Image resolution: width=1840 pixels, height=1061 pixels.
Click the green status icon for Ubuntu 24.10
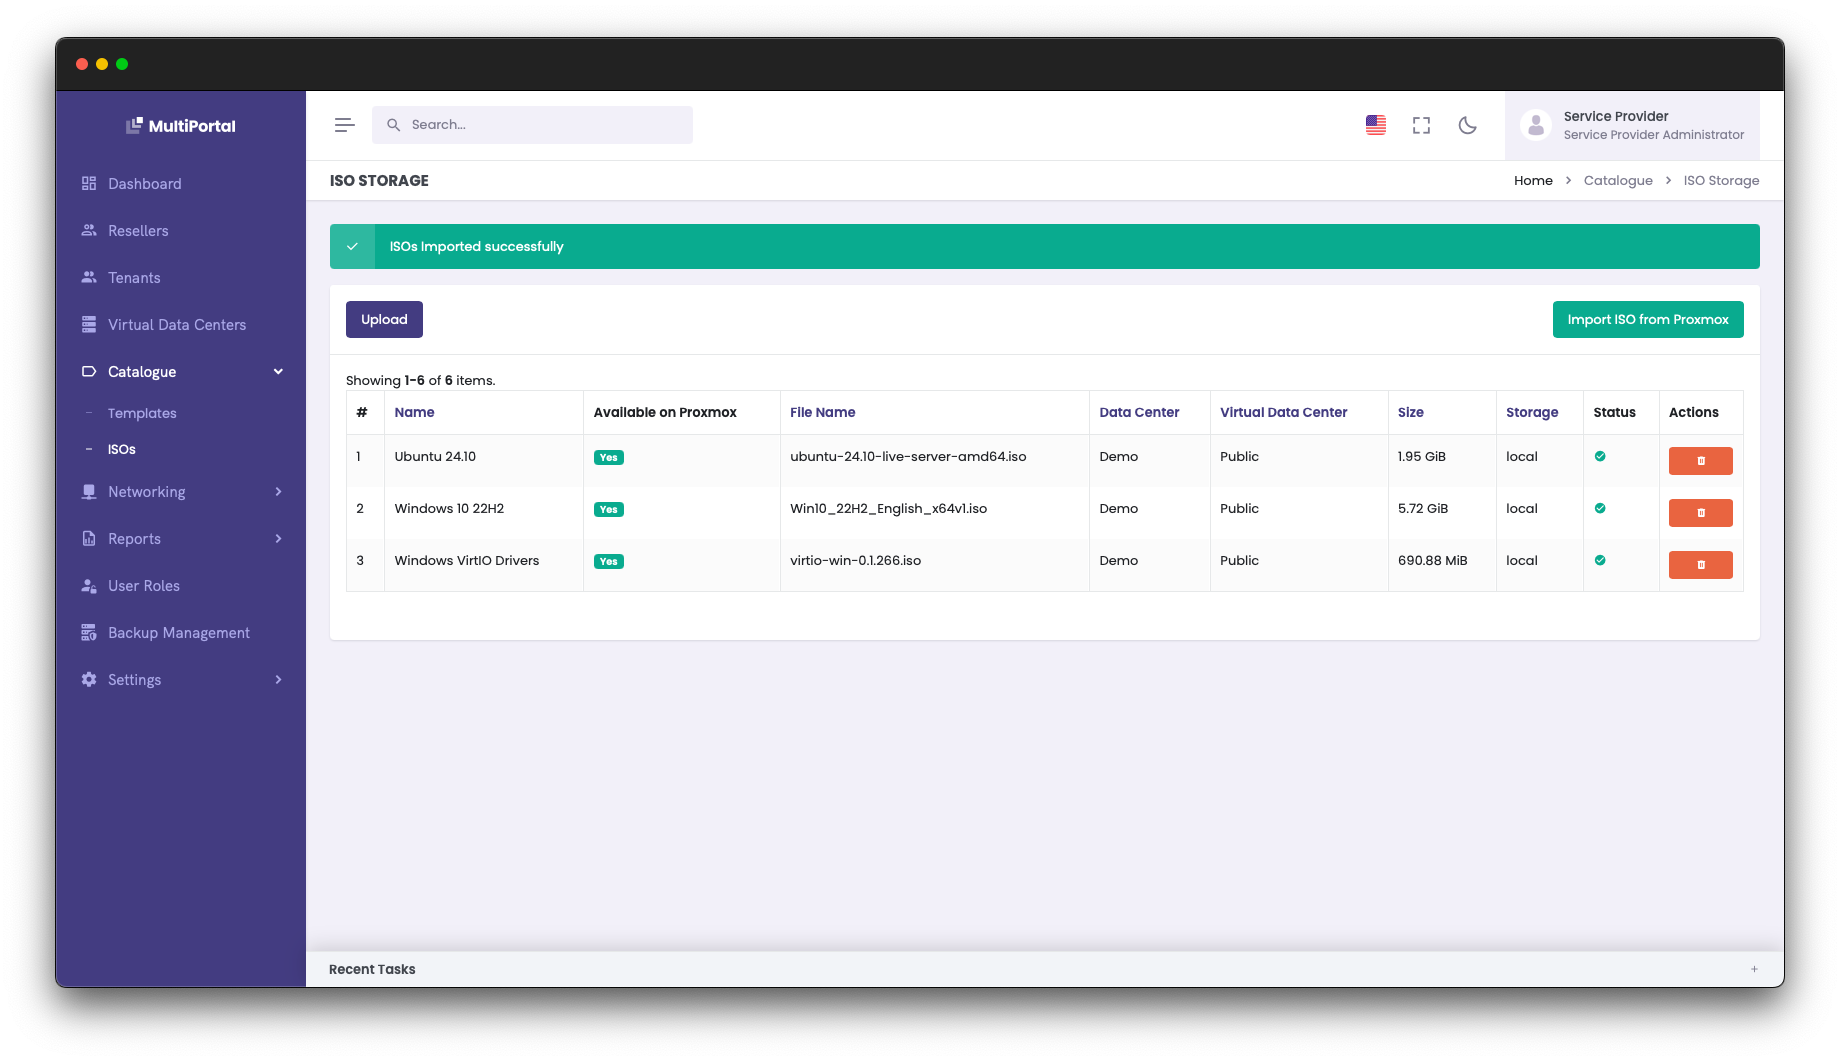pos(1600,456)
